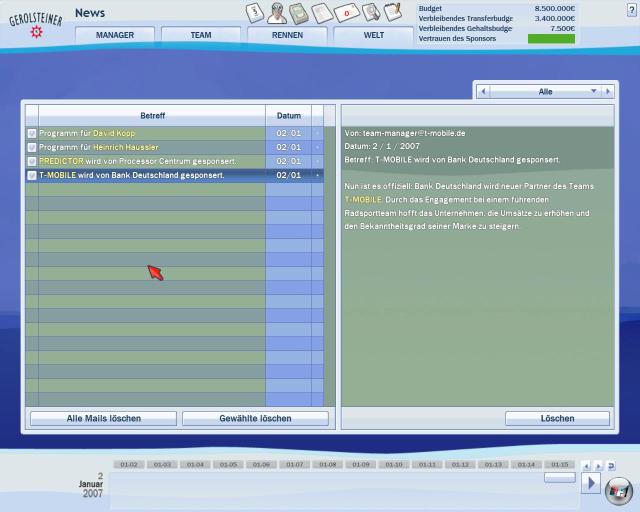This screenshot has height=512, width=640.
Task: Shift the calendar timeline forward with right arrow
Action: click(x=598, y=466)
